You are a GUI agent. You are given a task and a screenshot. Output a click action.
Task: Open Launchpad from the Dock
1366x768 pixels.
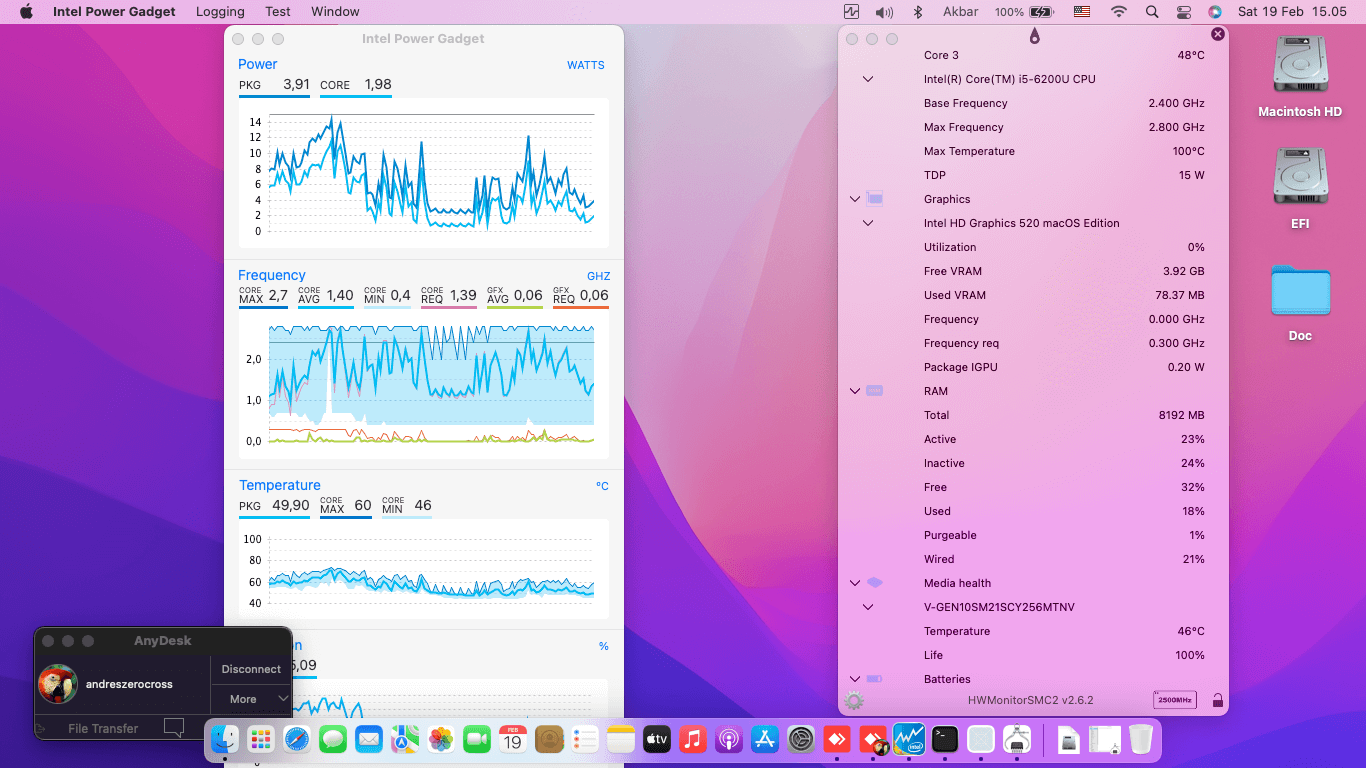[x=261, y=740]
